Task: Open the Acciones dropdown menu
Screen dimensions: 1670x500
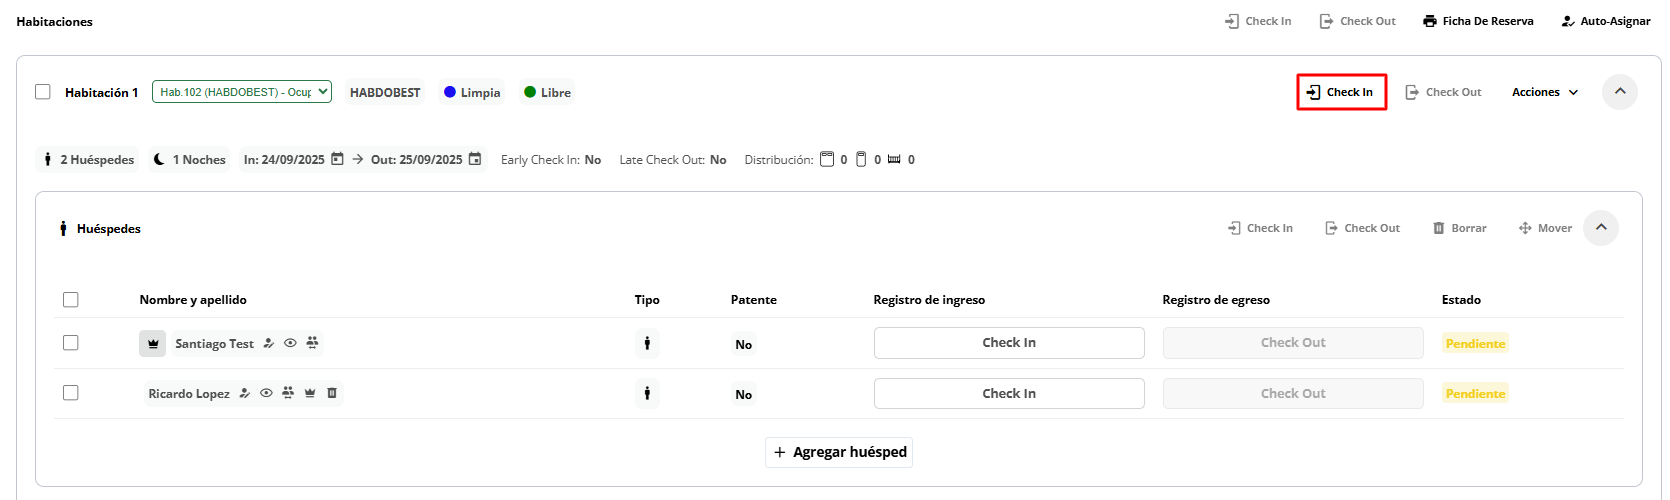Action: coord(1545,92)
